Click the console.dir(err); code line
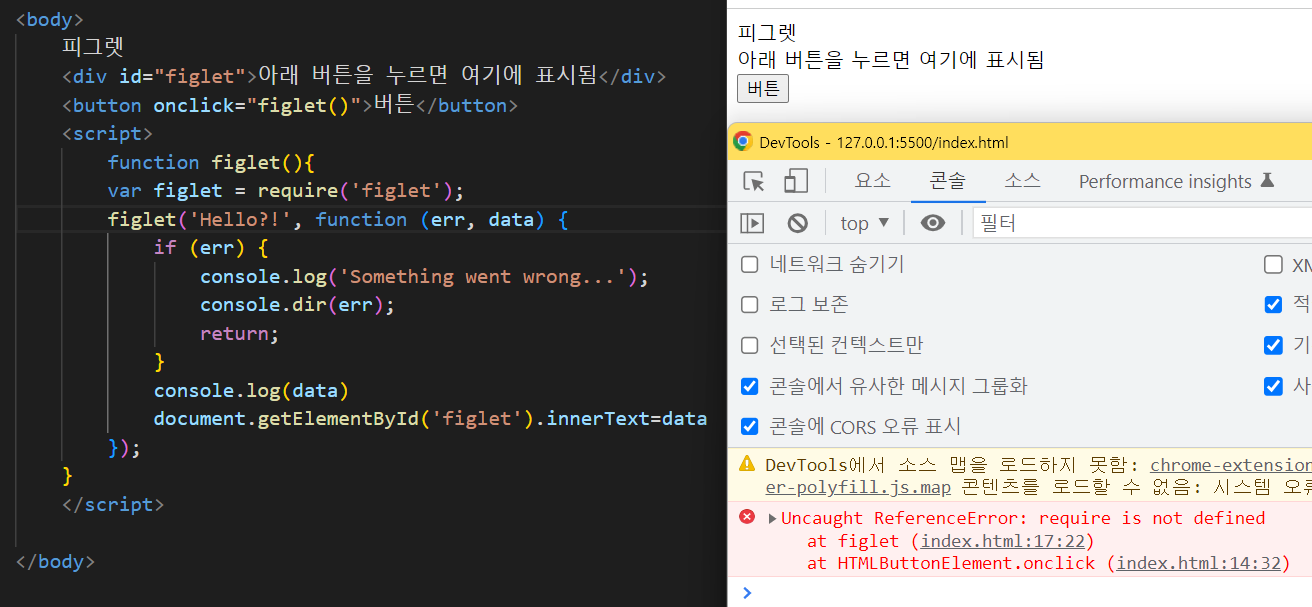Viewport: 1312px width, 607px height. coord(298,305)
